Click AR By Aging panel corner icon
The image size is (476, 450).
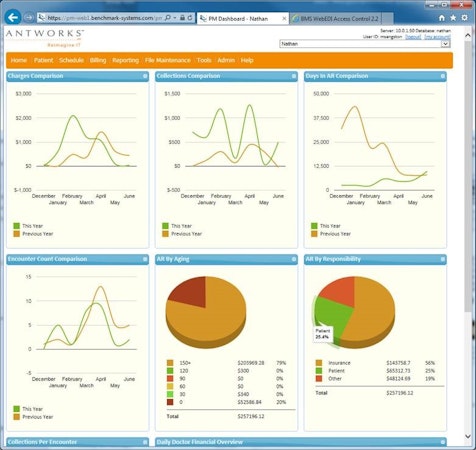294,259
